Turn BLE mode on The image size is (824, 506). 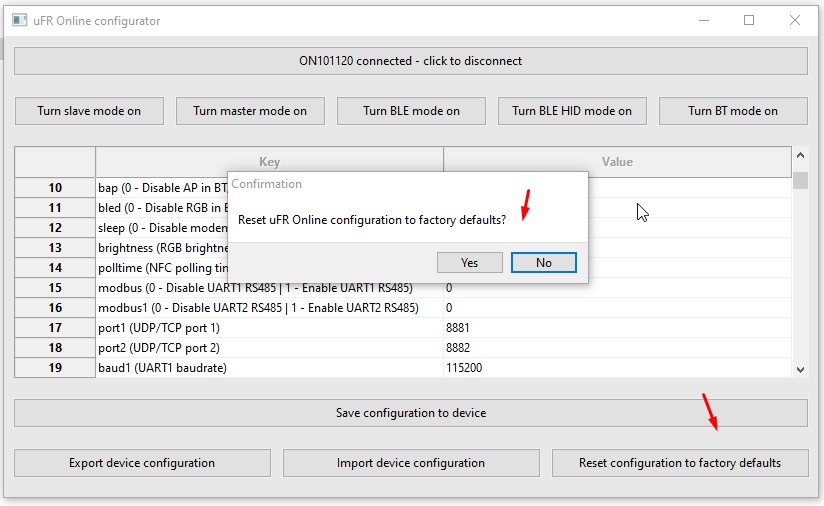click(411, 111)
